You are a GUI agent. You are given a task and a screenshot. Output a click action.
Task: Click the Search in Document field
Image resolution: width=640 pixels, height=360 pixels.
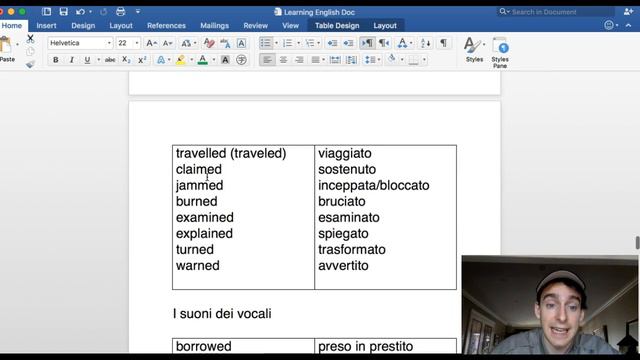point(556,12)
